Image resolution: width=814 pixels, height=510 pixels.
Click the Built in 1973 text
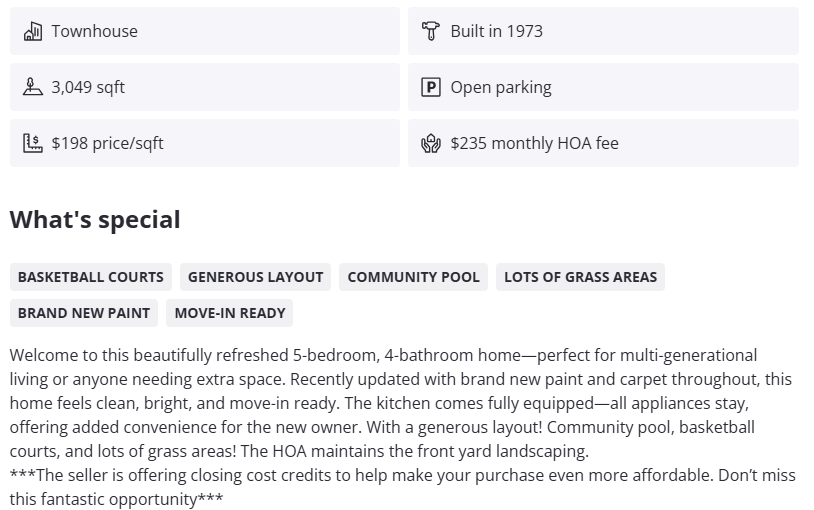[x=496, y=31]
